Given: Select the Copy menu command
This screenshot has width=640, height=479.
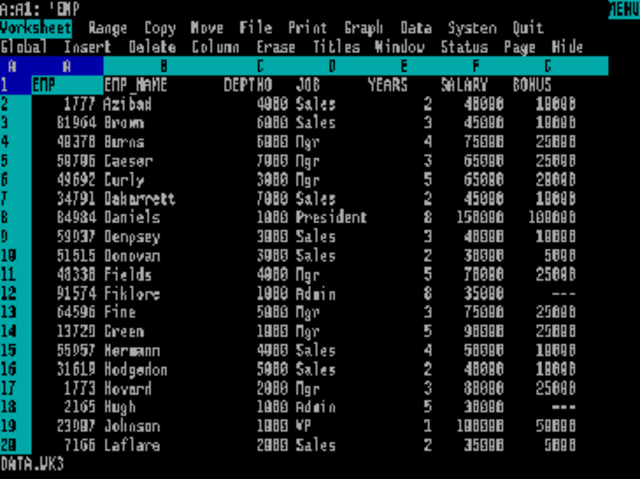Looking at the screenshot, I should coord(160,28).
